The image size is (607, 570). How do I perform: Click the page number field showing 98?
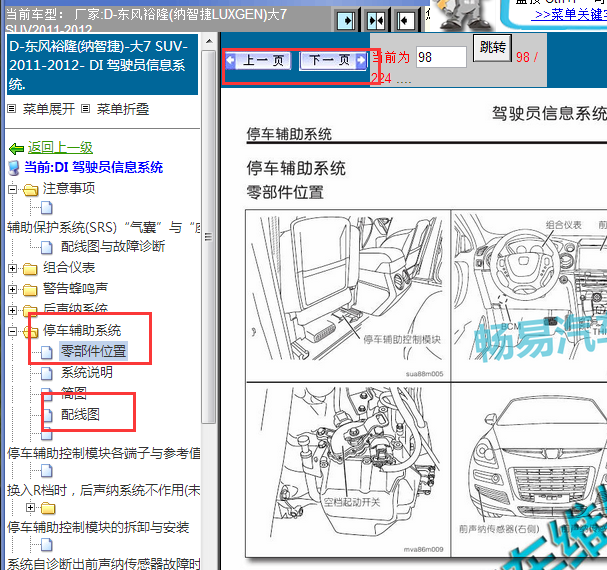pyautogui.click(x=441, y=57)
